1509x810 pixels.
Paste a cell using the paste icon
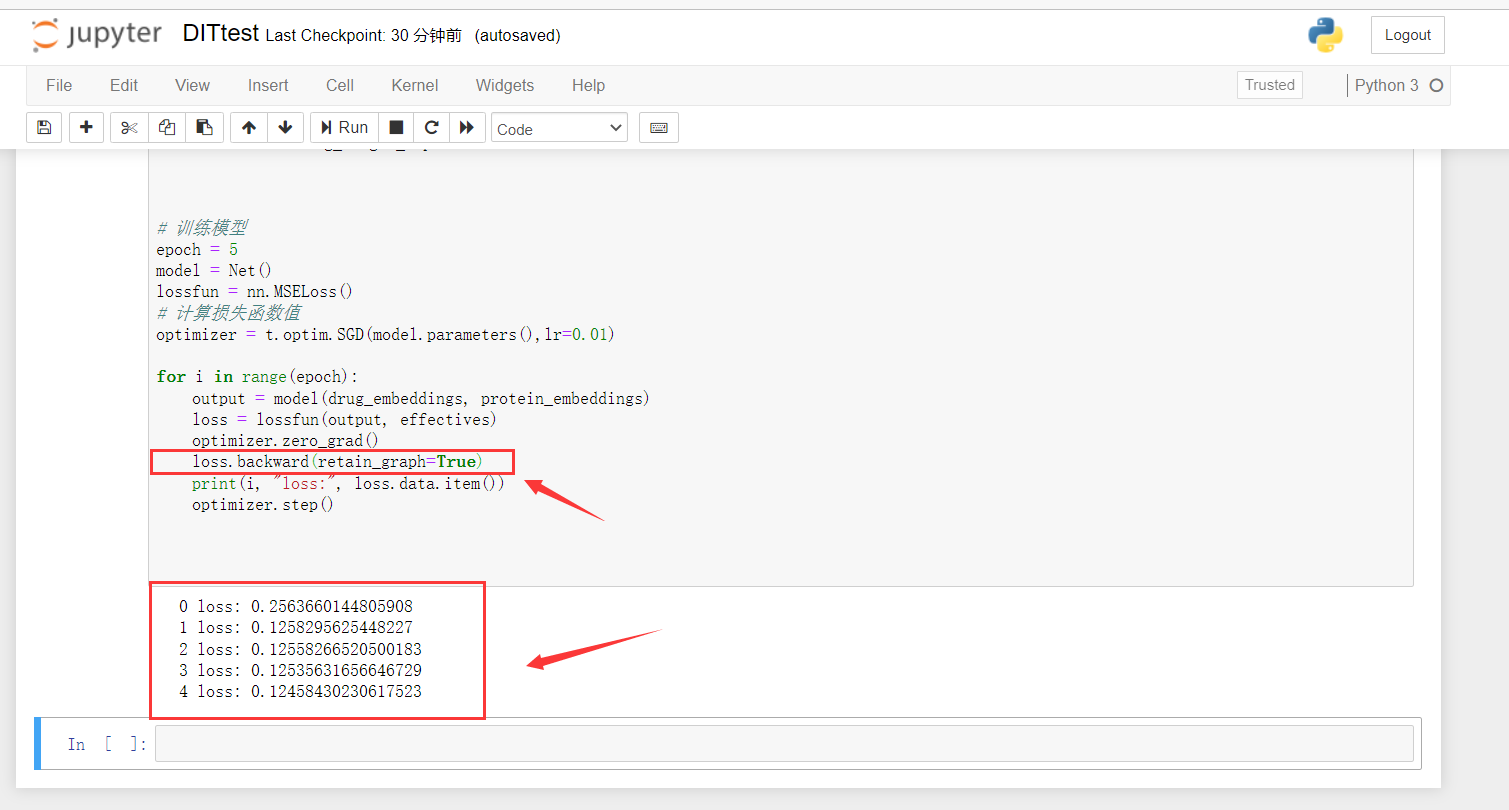tap(205, 127)
